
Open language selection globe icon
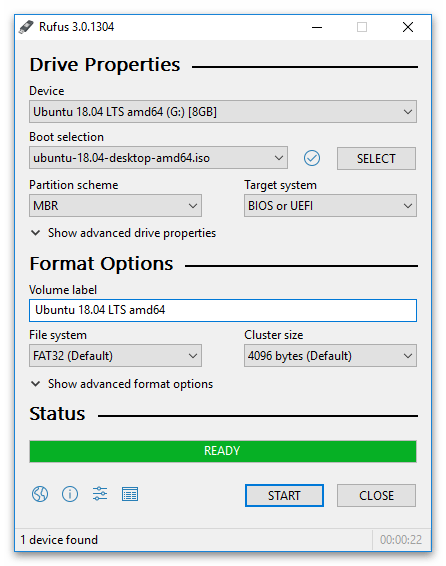point(40,494)
